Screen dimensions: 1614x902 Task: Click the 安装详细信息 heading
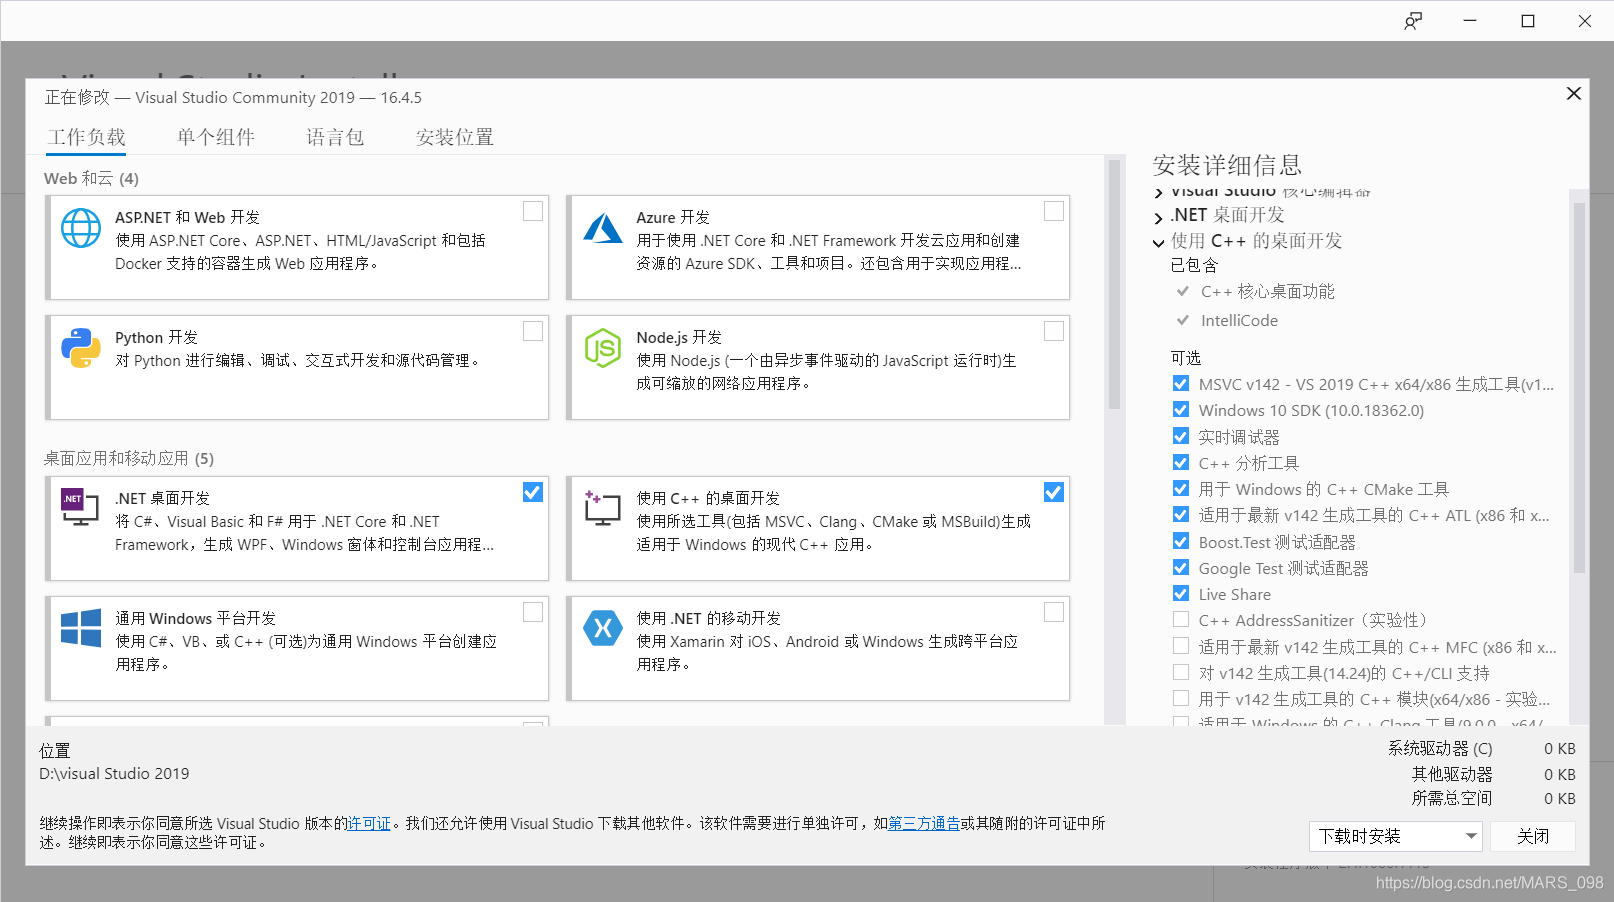[x=1227, y=165]
